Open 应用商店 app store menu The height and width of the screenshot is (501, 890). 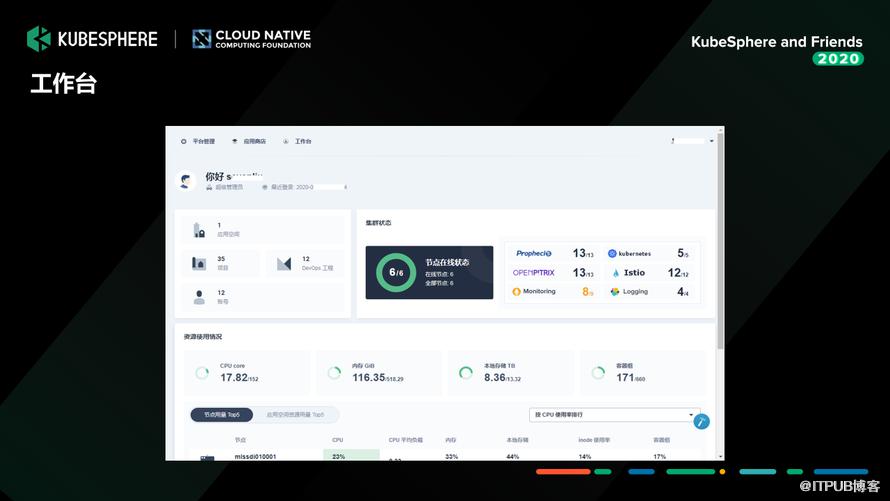[254, 141]
